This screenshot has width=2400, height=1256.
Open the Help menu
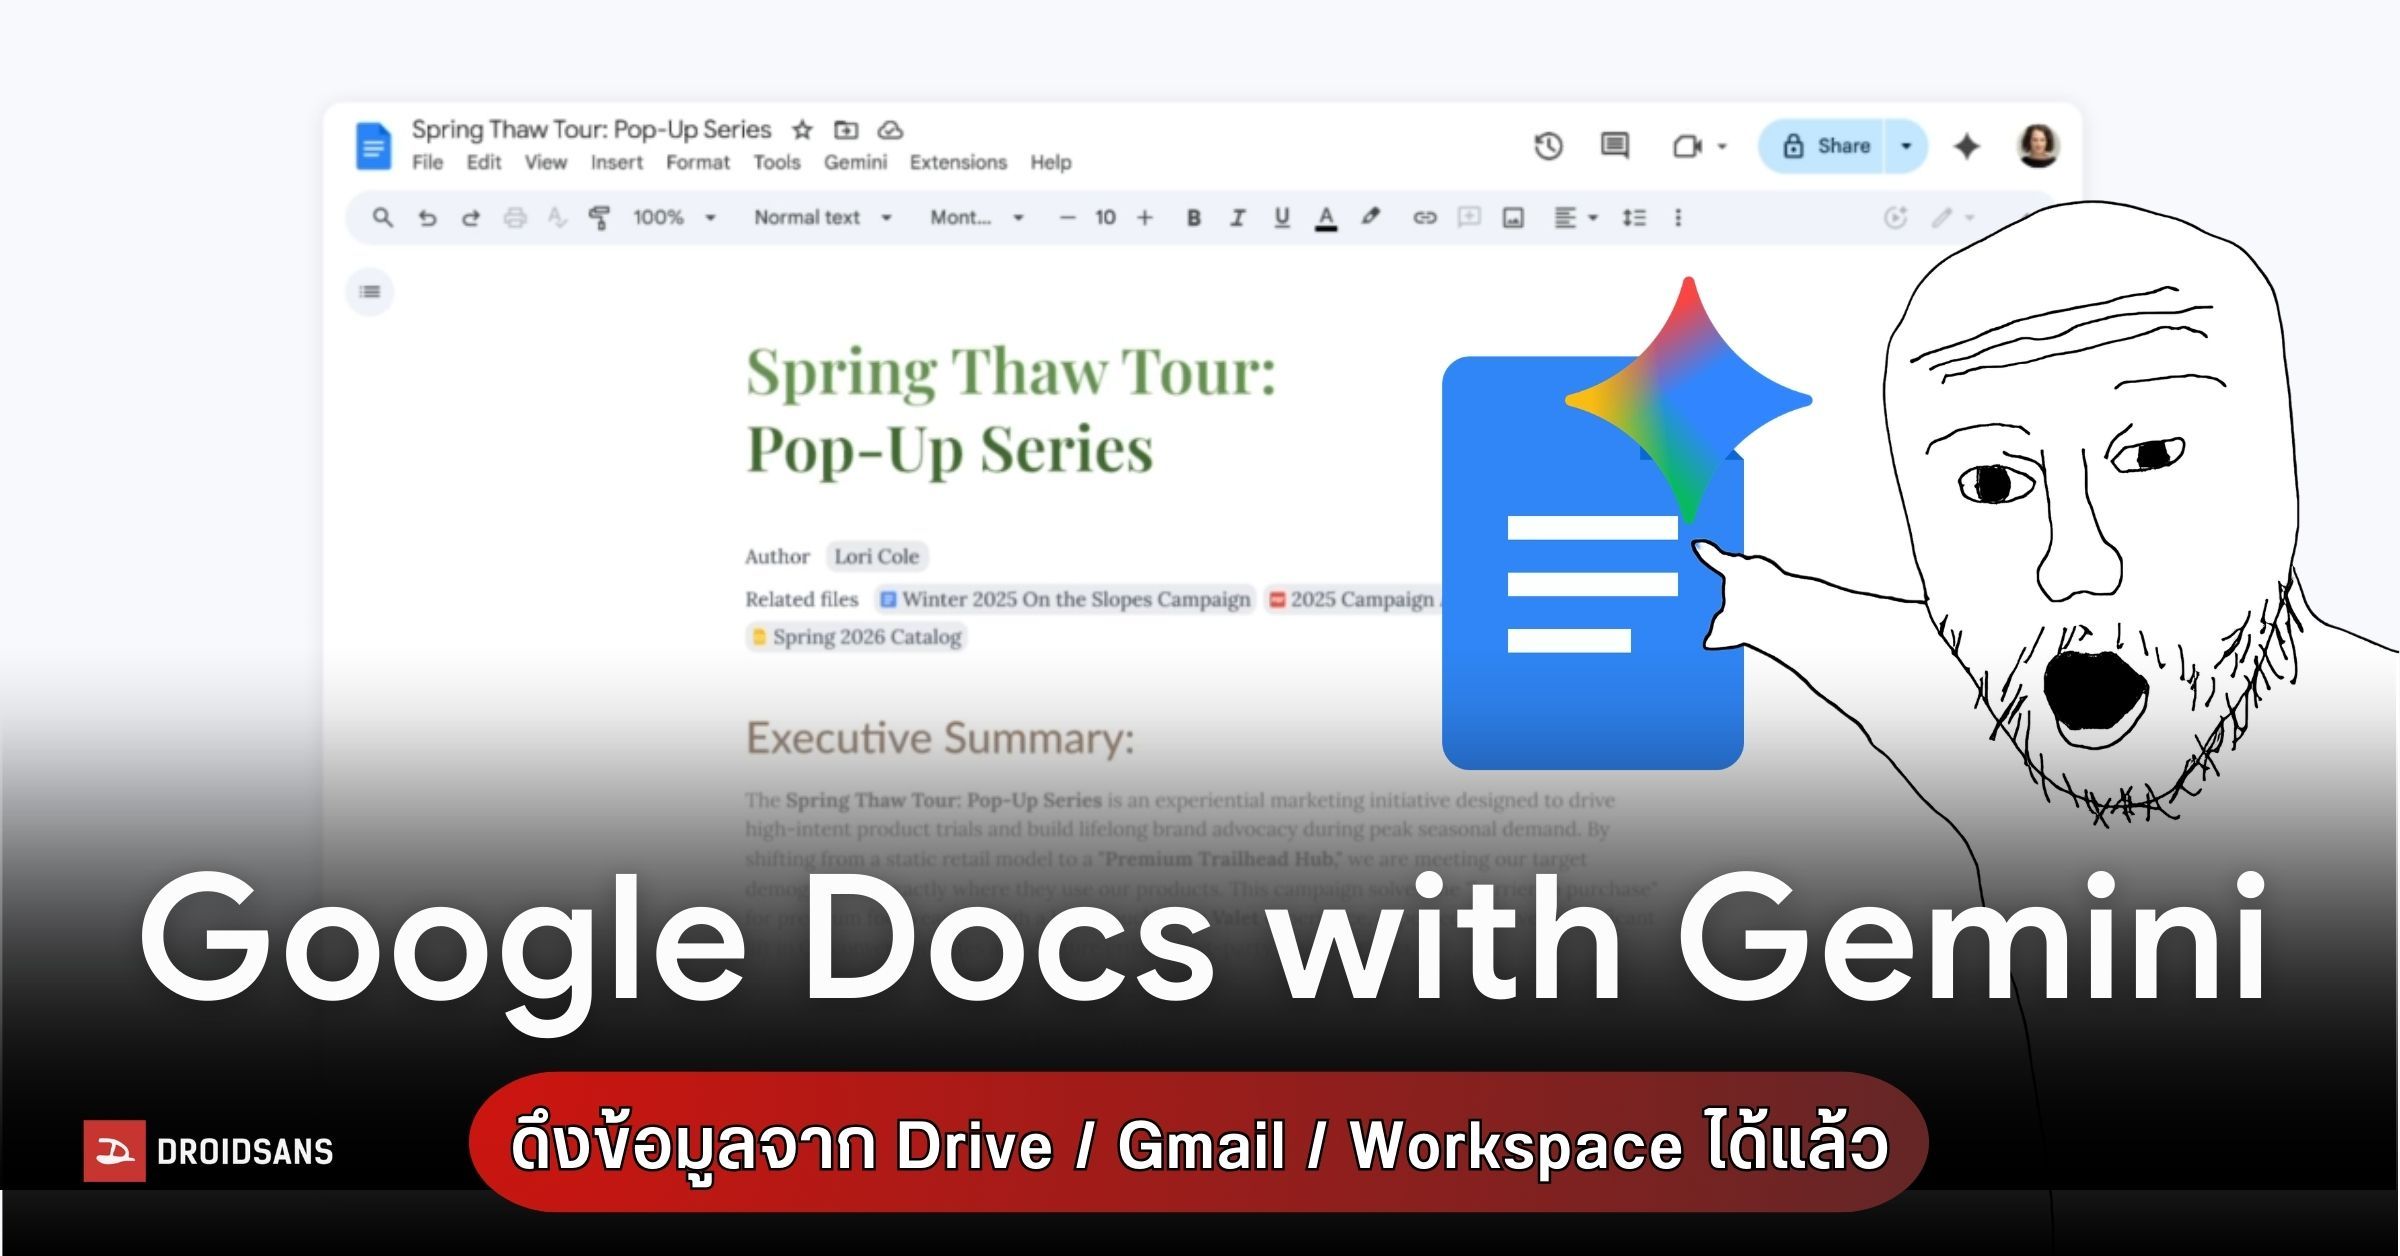[1051, 162]
